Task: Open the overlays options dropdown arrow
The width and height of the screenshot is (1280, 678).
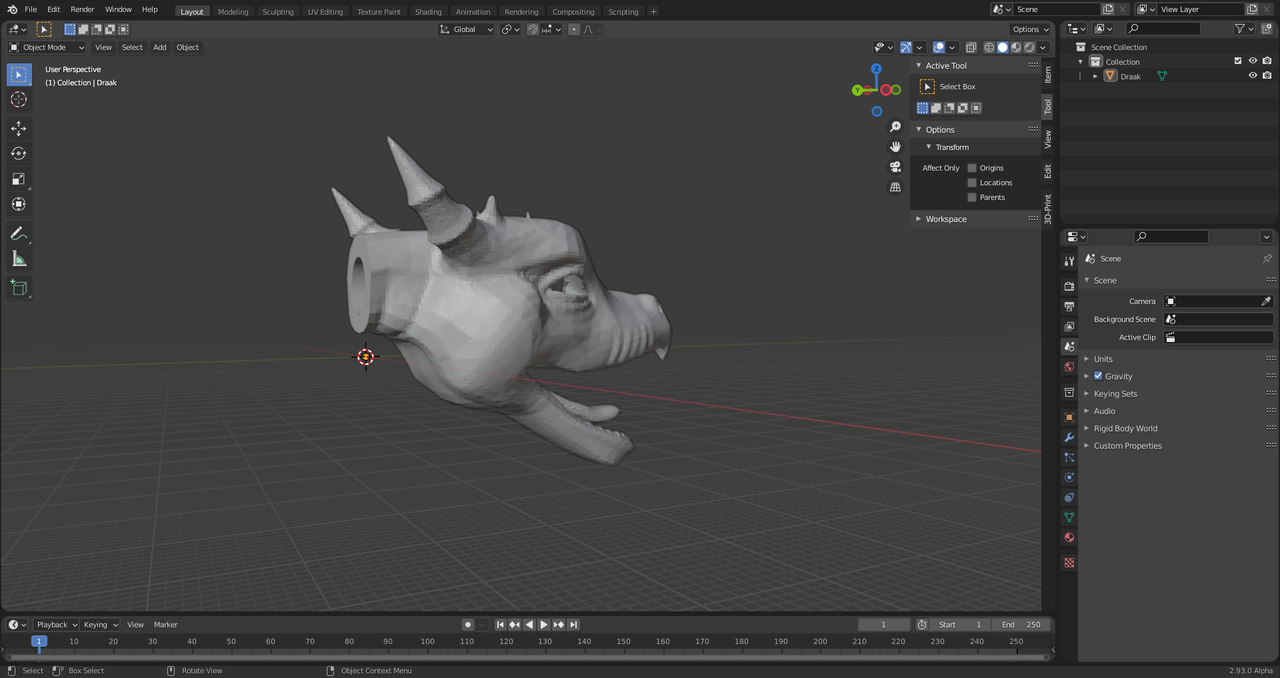Action: tap(953, 47)
